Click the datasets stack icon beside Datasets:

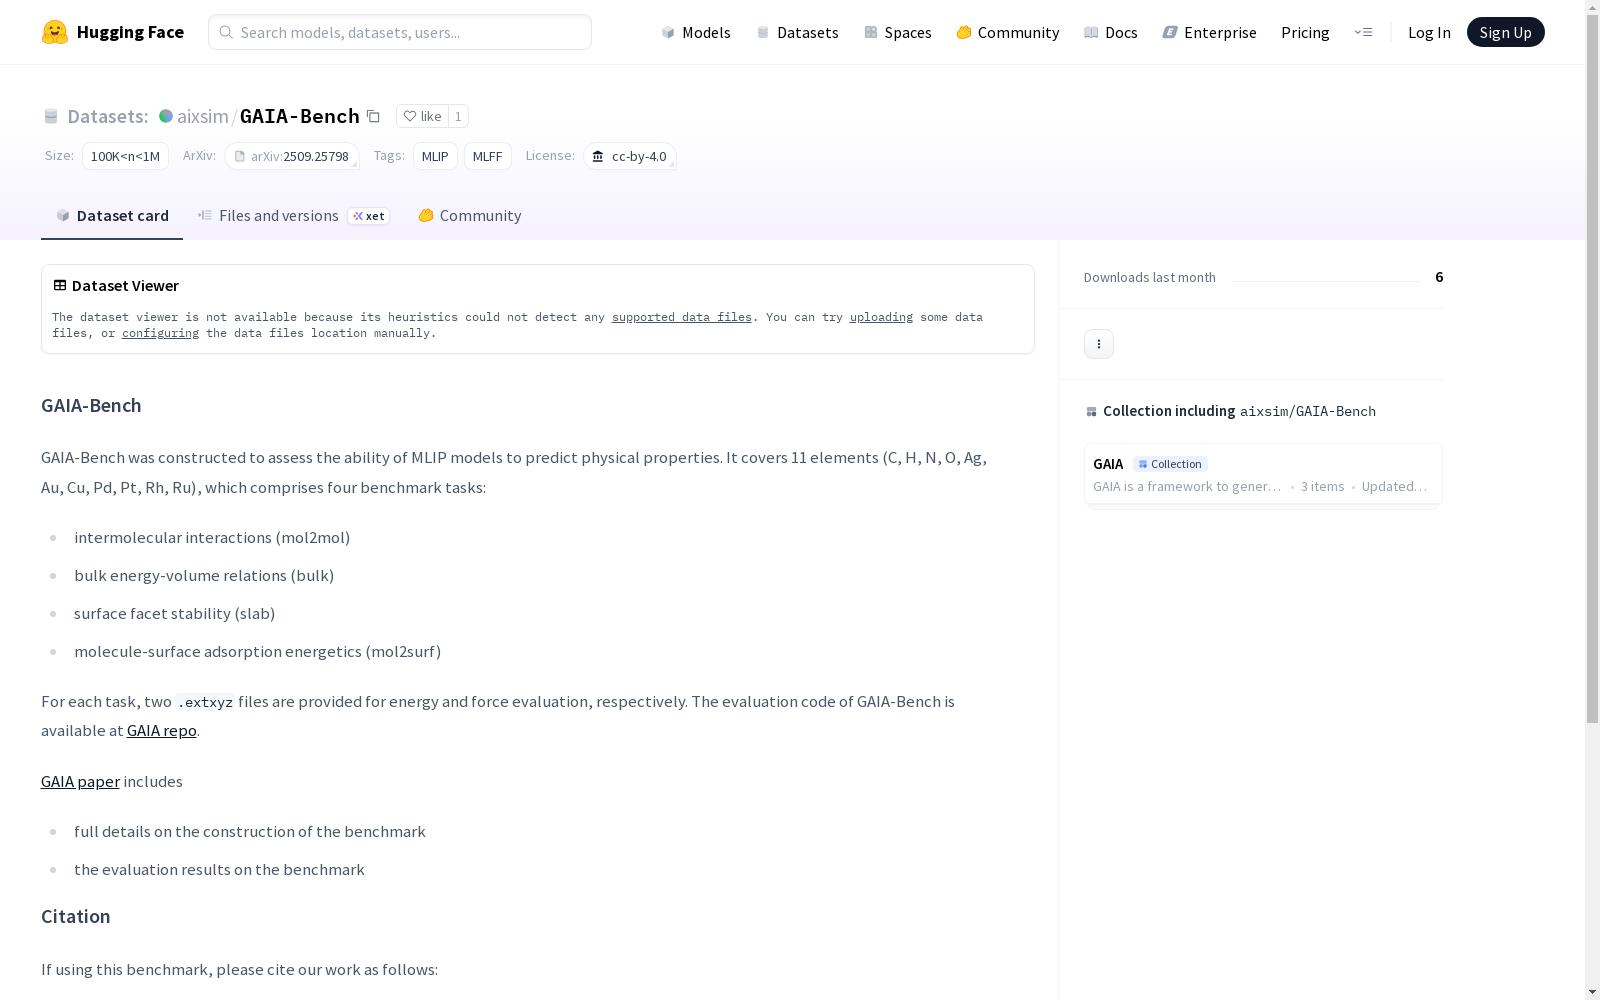click(51, 116)
